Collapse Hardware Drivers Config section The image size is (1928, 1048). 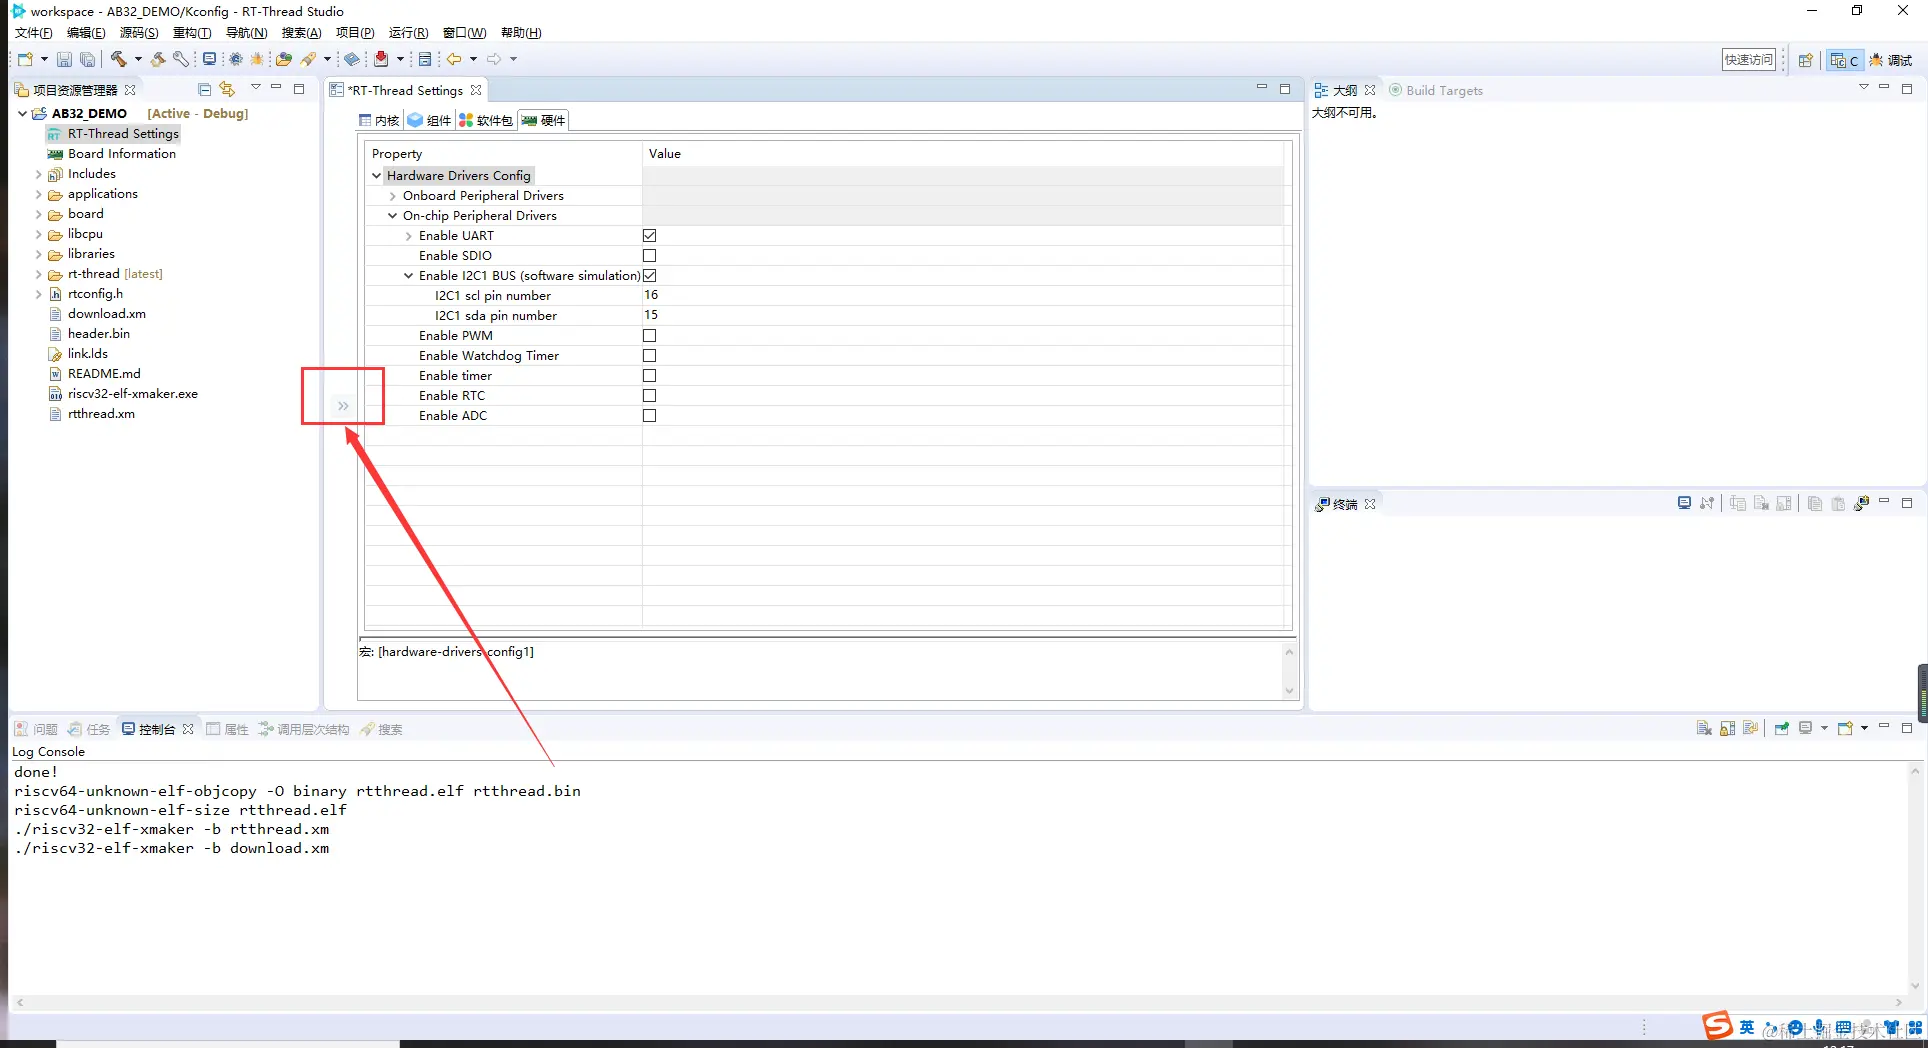coord(376,175)
